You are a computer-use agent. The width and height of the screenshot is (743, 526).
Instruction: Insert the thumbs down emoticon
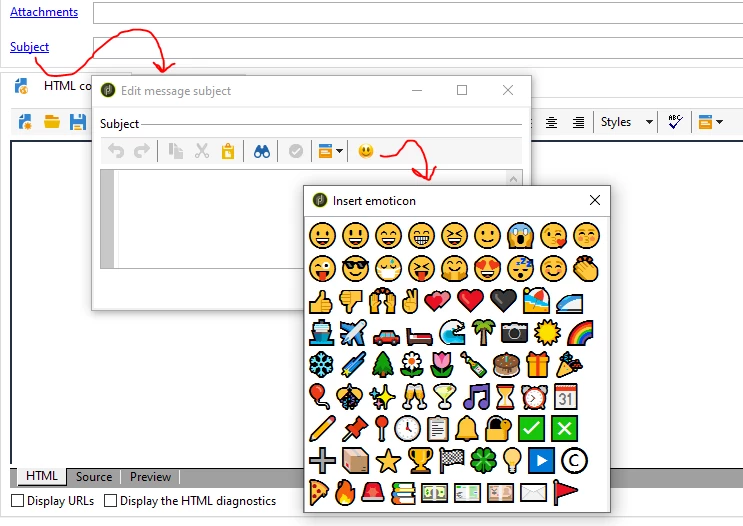pos(351,301)
